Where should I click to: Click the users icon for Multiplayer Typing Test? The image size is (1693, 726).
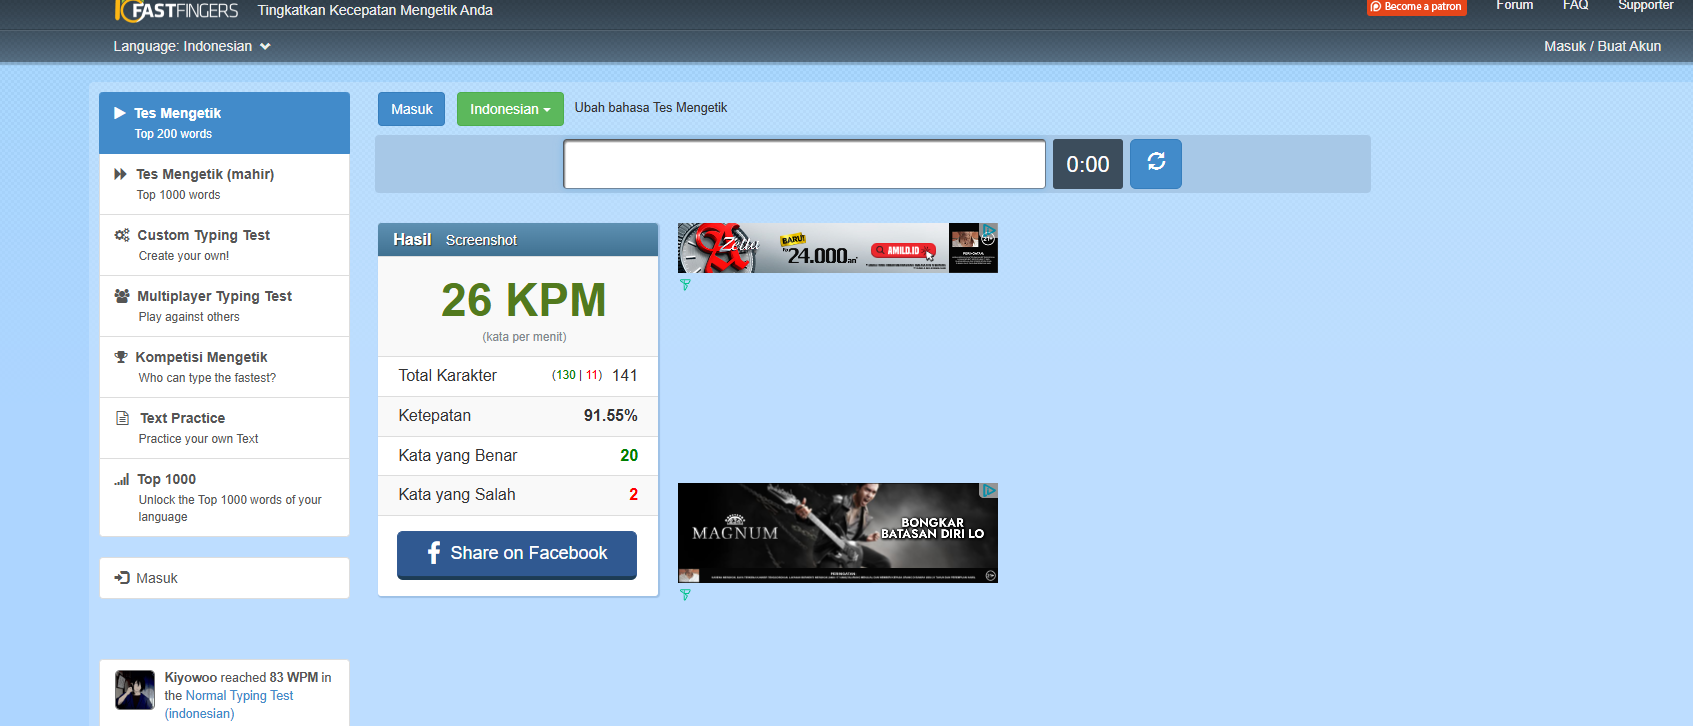pos(122,296)
